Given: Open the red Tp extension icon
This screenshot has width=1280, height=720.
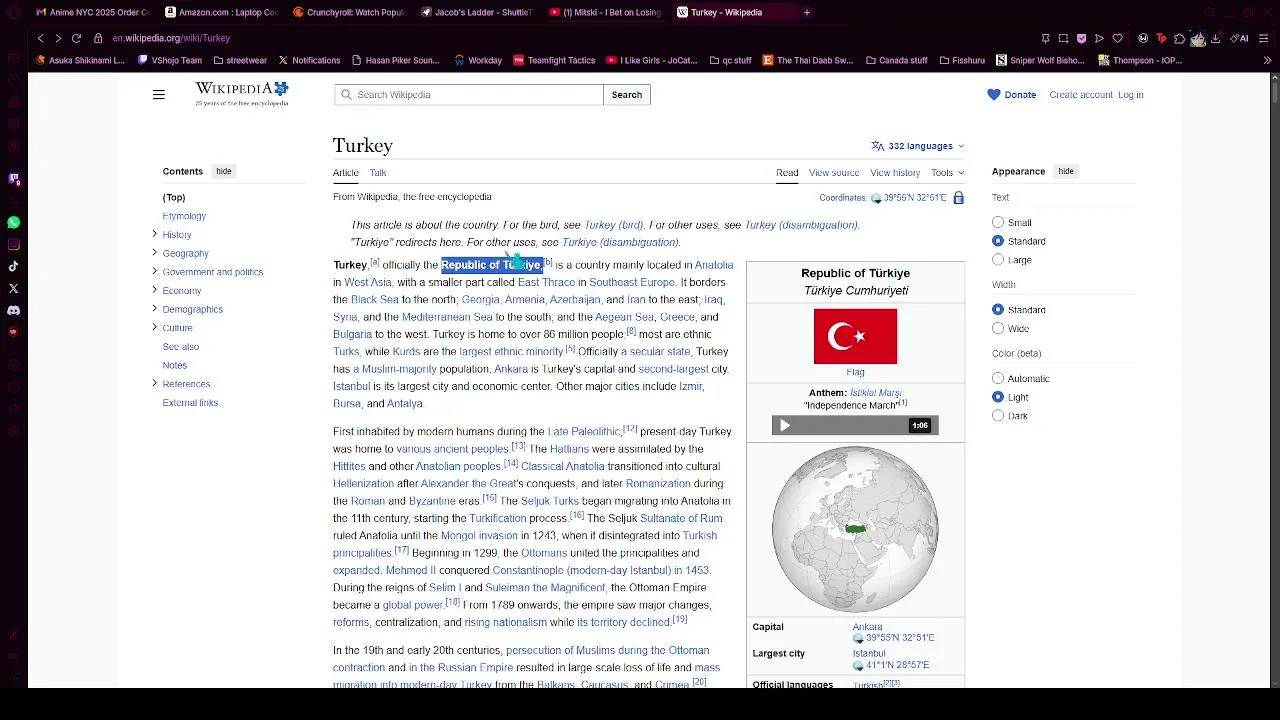Looking at the screenshot, I should pyautogui.click(x=1161, y=38).
